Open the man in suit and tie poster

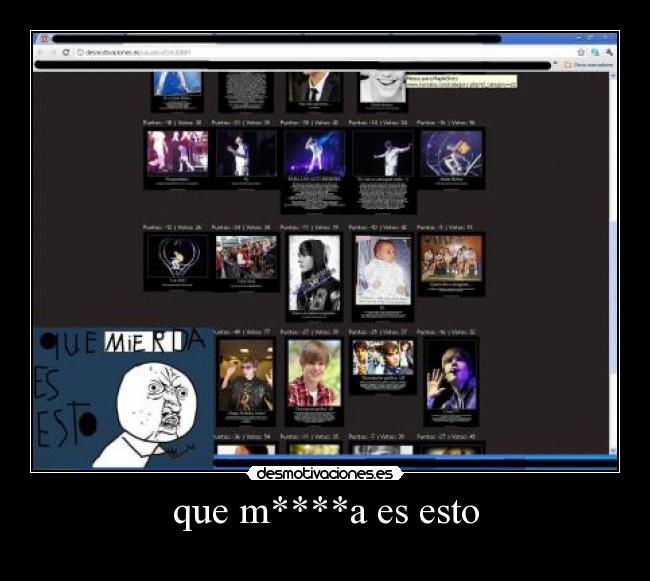(x=314, y=92)
